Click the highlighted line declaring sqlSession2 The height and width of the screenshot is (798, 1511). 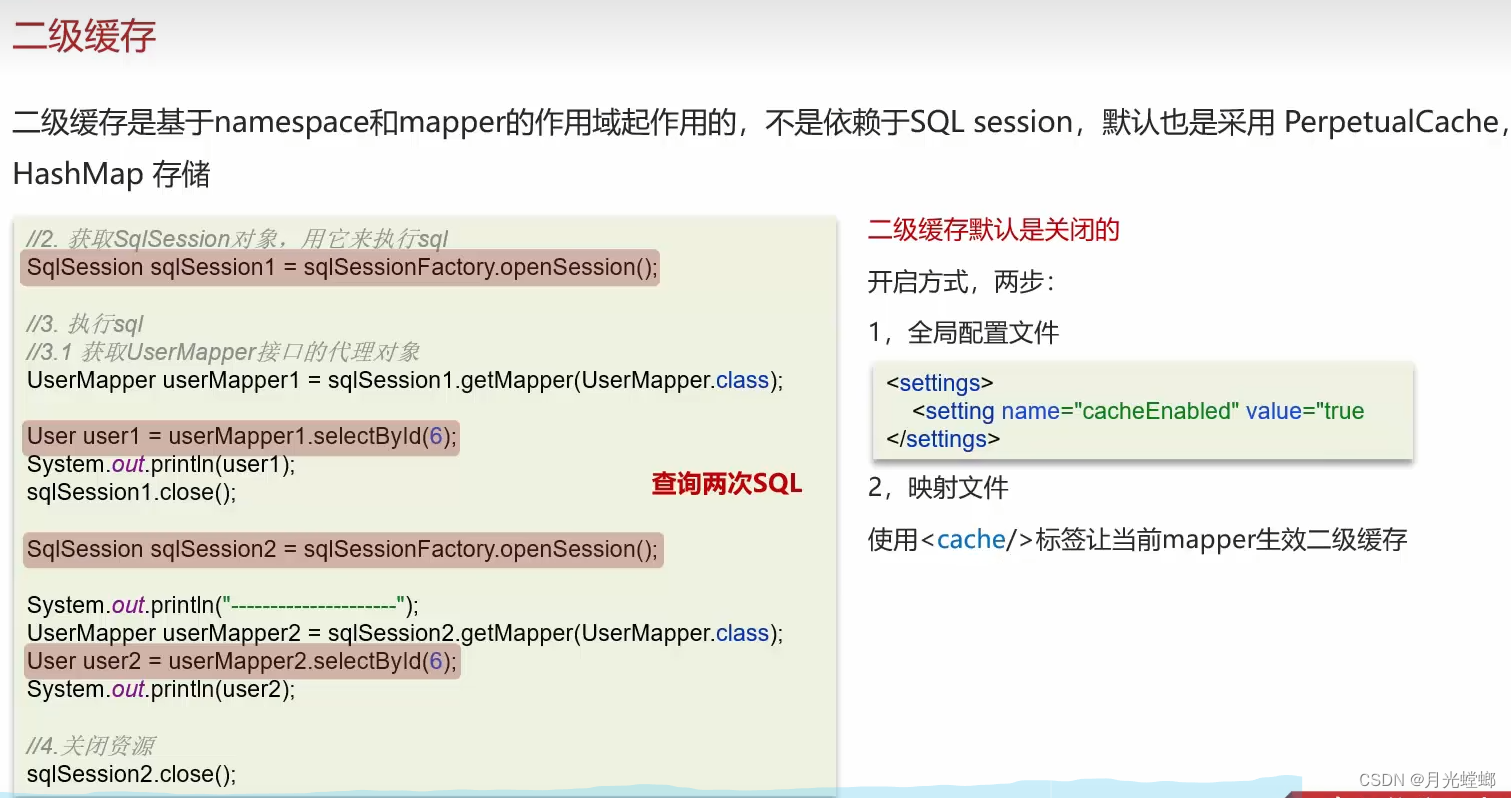coord(342,549)
